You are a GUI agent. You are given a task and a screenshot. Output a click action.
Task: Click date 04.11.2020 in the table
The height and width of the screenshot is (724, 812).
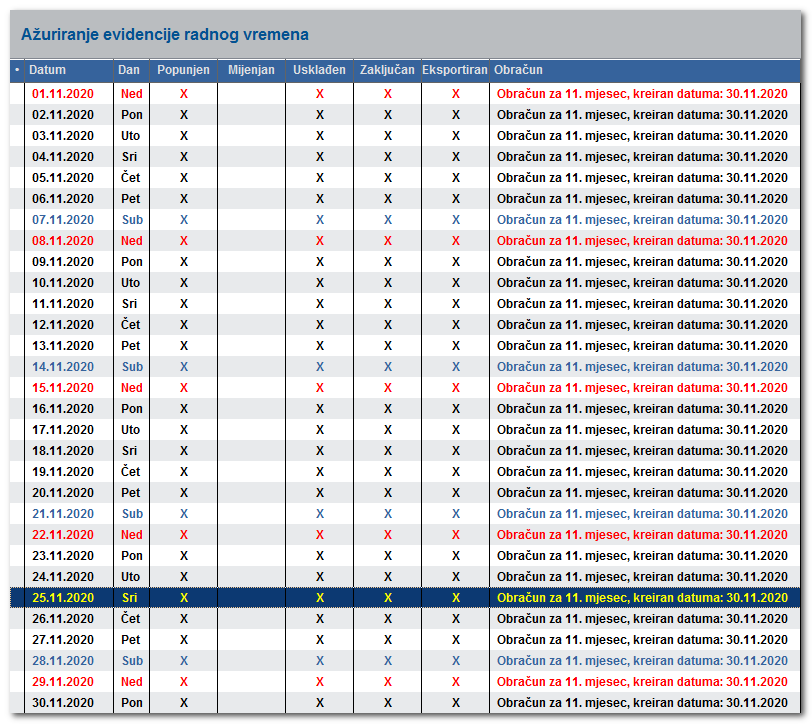tap(63, 157)
